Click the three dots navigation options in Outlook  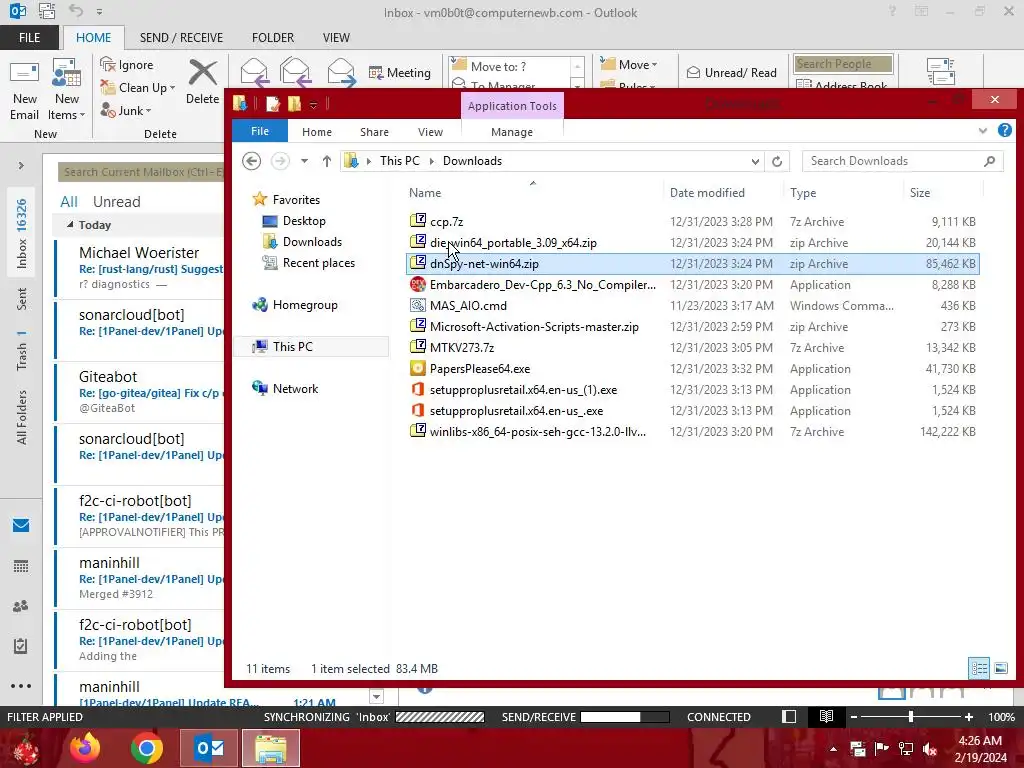point(21,686)
